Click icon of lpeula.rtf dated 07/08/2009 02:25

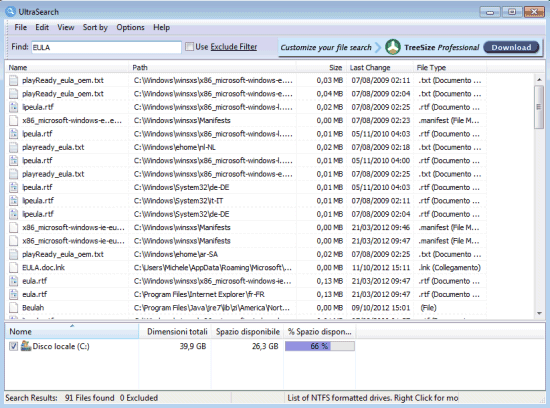click(13, 107)
